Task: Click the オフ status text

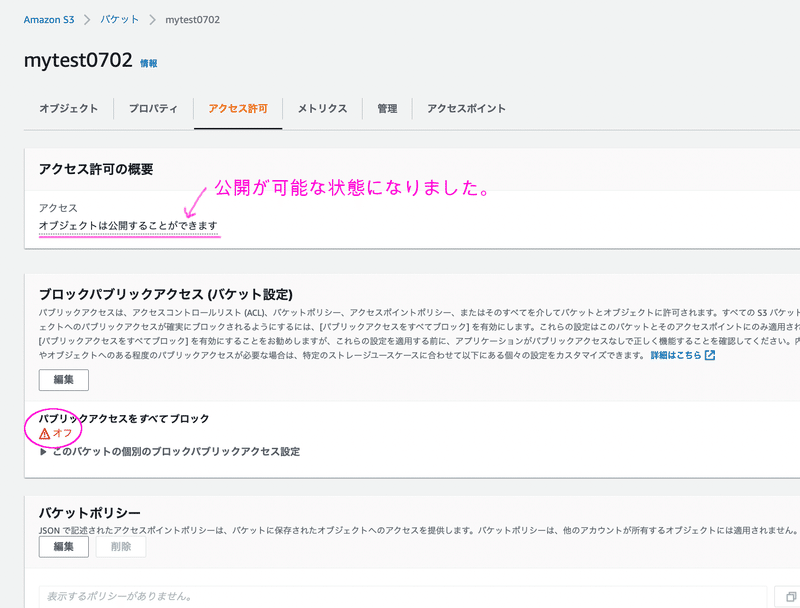Action: (x=62, y=433)
